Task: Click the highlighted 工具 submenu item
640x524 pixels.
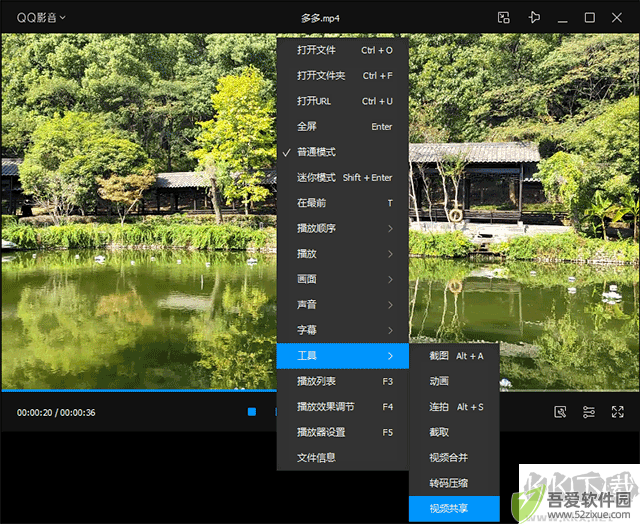Action: pyautogui.click(x=343, y=356)
